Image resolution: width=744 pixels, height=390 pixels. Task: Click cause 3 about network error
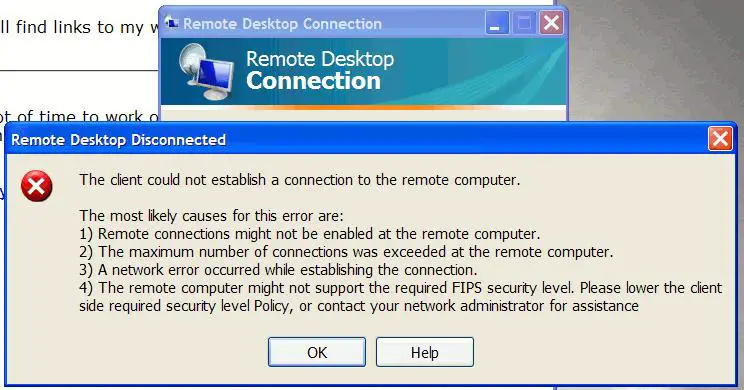point(278,270)
